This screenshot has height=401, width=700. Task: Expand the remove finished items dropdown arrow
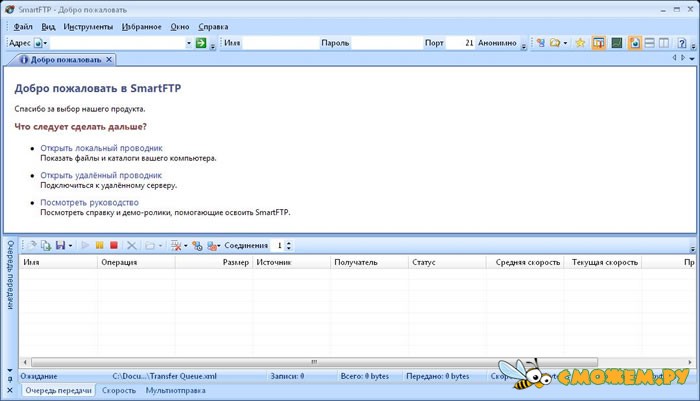click(186, 246)
